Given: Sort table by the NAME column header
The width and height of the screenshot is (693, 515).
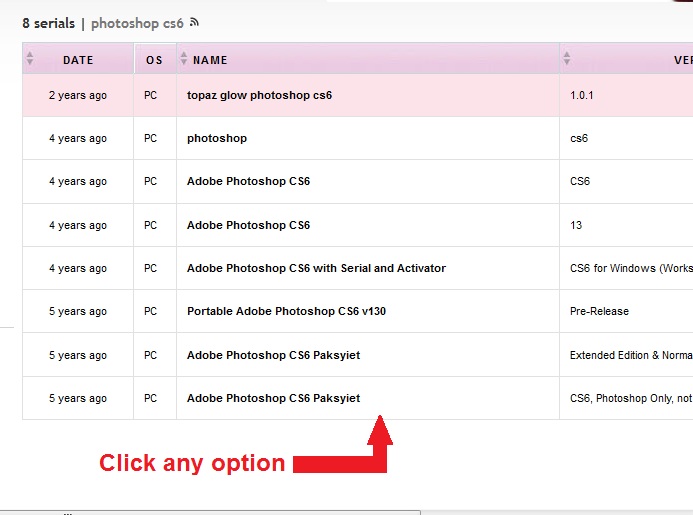Looking at the screenshot, I should (x=210, y=60).
